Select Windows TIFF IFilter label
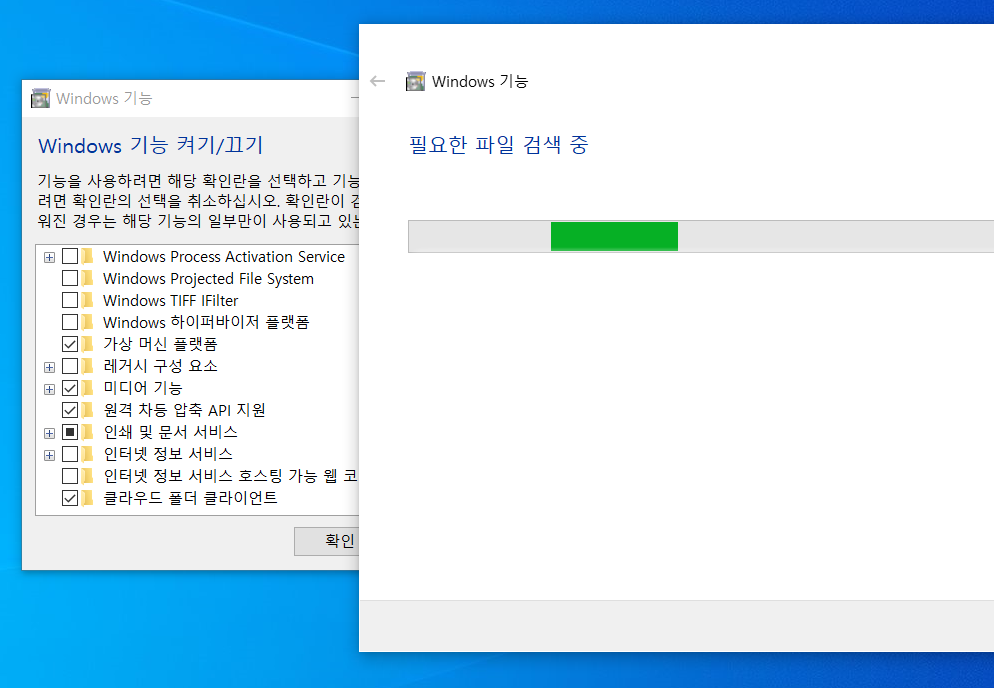This screenshot has width=994, height=688. tap(171, 300)
